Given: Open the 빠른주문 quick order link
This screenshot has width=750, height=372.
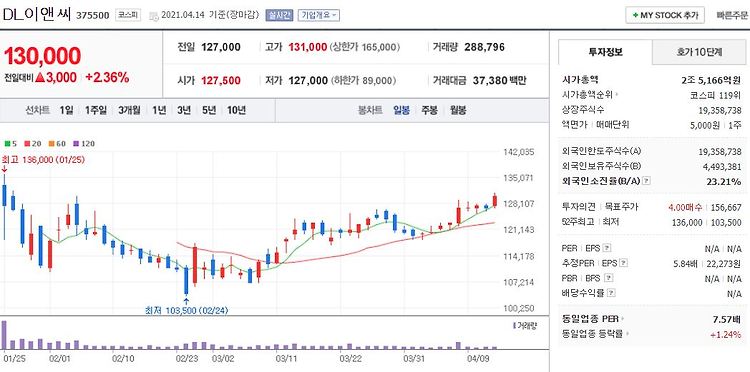Looking at the screenshot, I should point(732,15).
